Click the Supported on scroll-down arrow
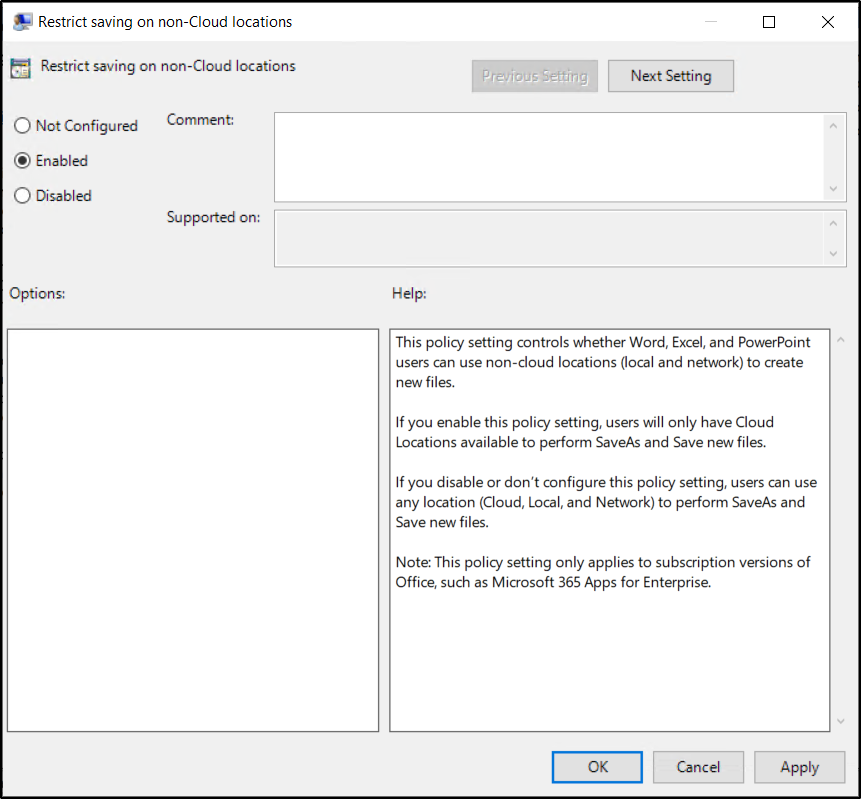Screen dimensions: 861x799 point(834,255)
